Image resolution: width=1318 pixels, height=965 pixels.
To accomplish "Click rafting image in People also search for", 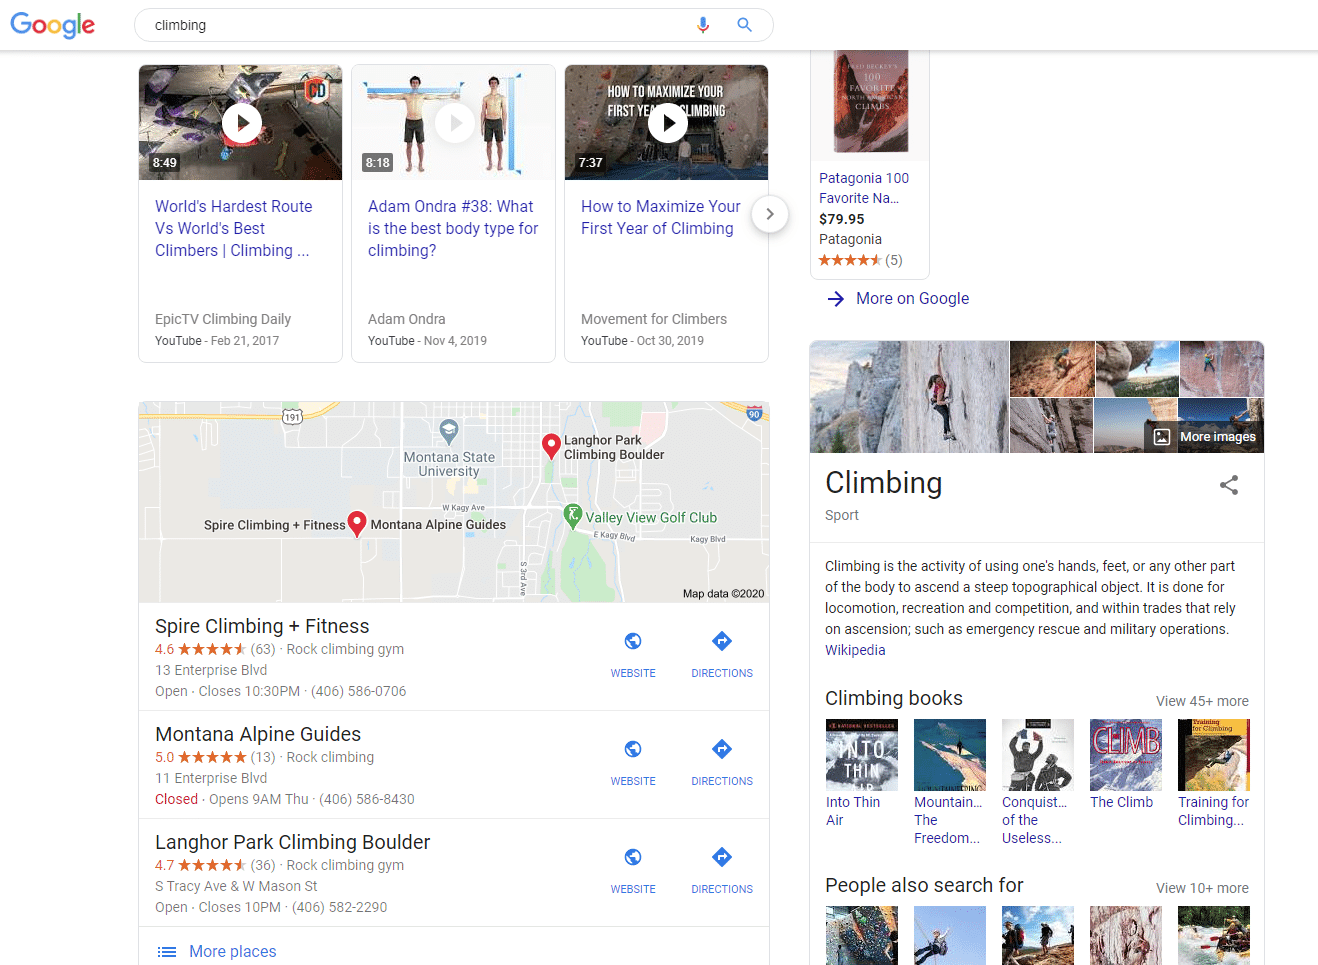I will coord(1214,935).
